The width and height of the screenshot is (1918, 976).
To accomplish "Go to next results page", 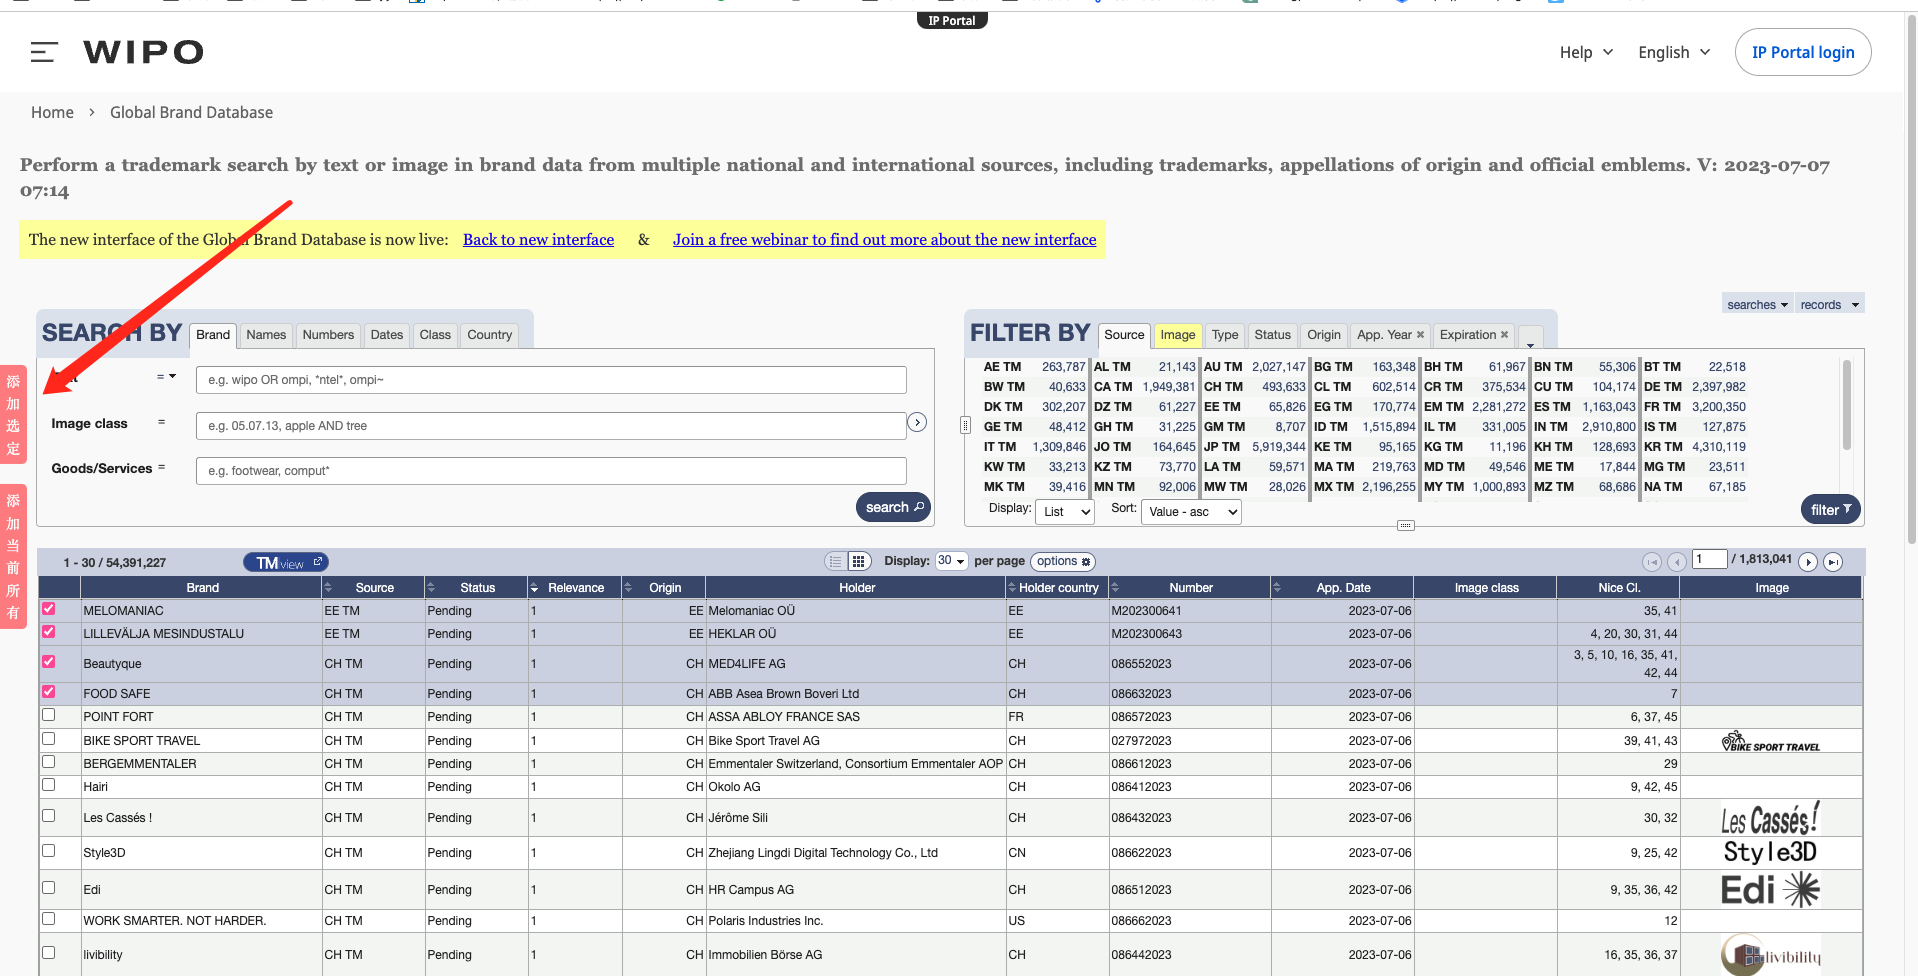I will tap(1808, 562).
